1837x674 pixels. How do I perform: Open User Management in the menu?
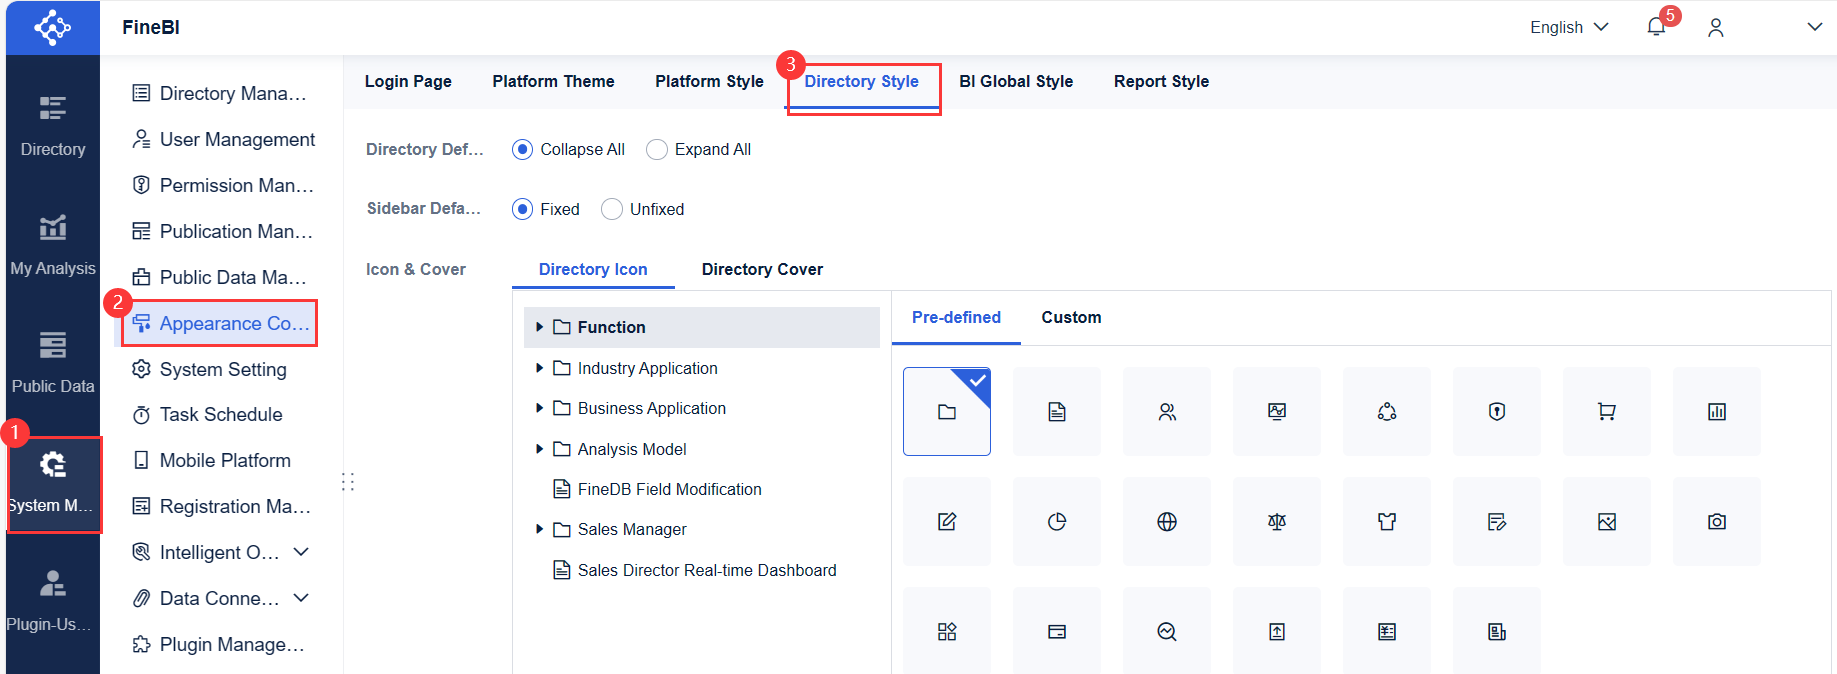coord(237,140)
